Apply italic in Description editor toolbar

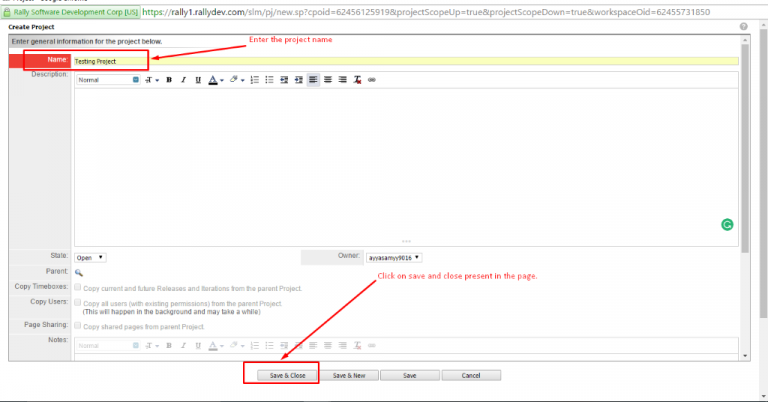tap(183, 80)
